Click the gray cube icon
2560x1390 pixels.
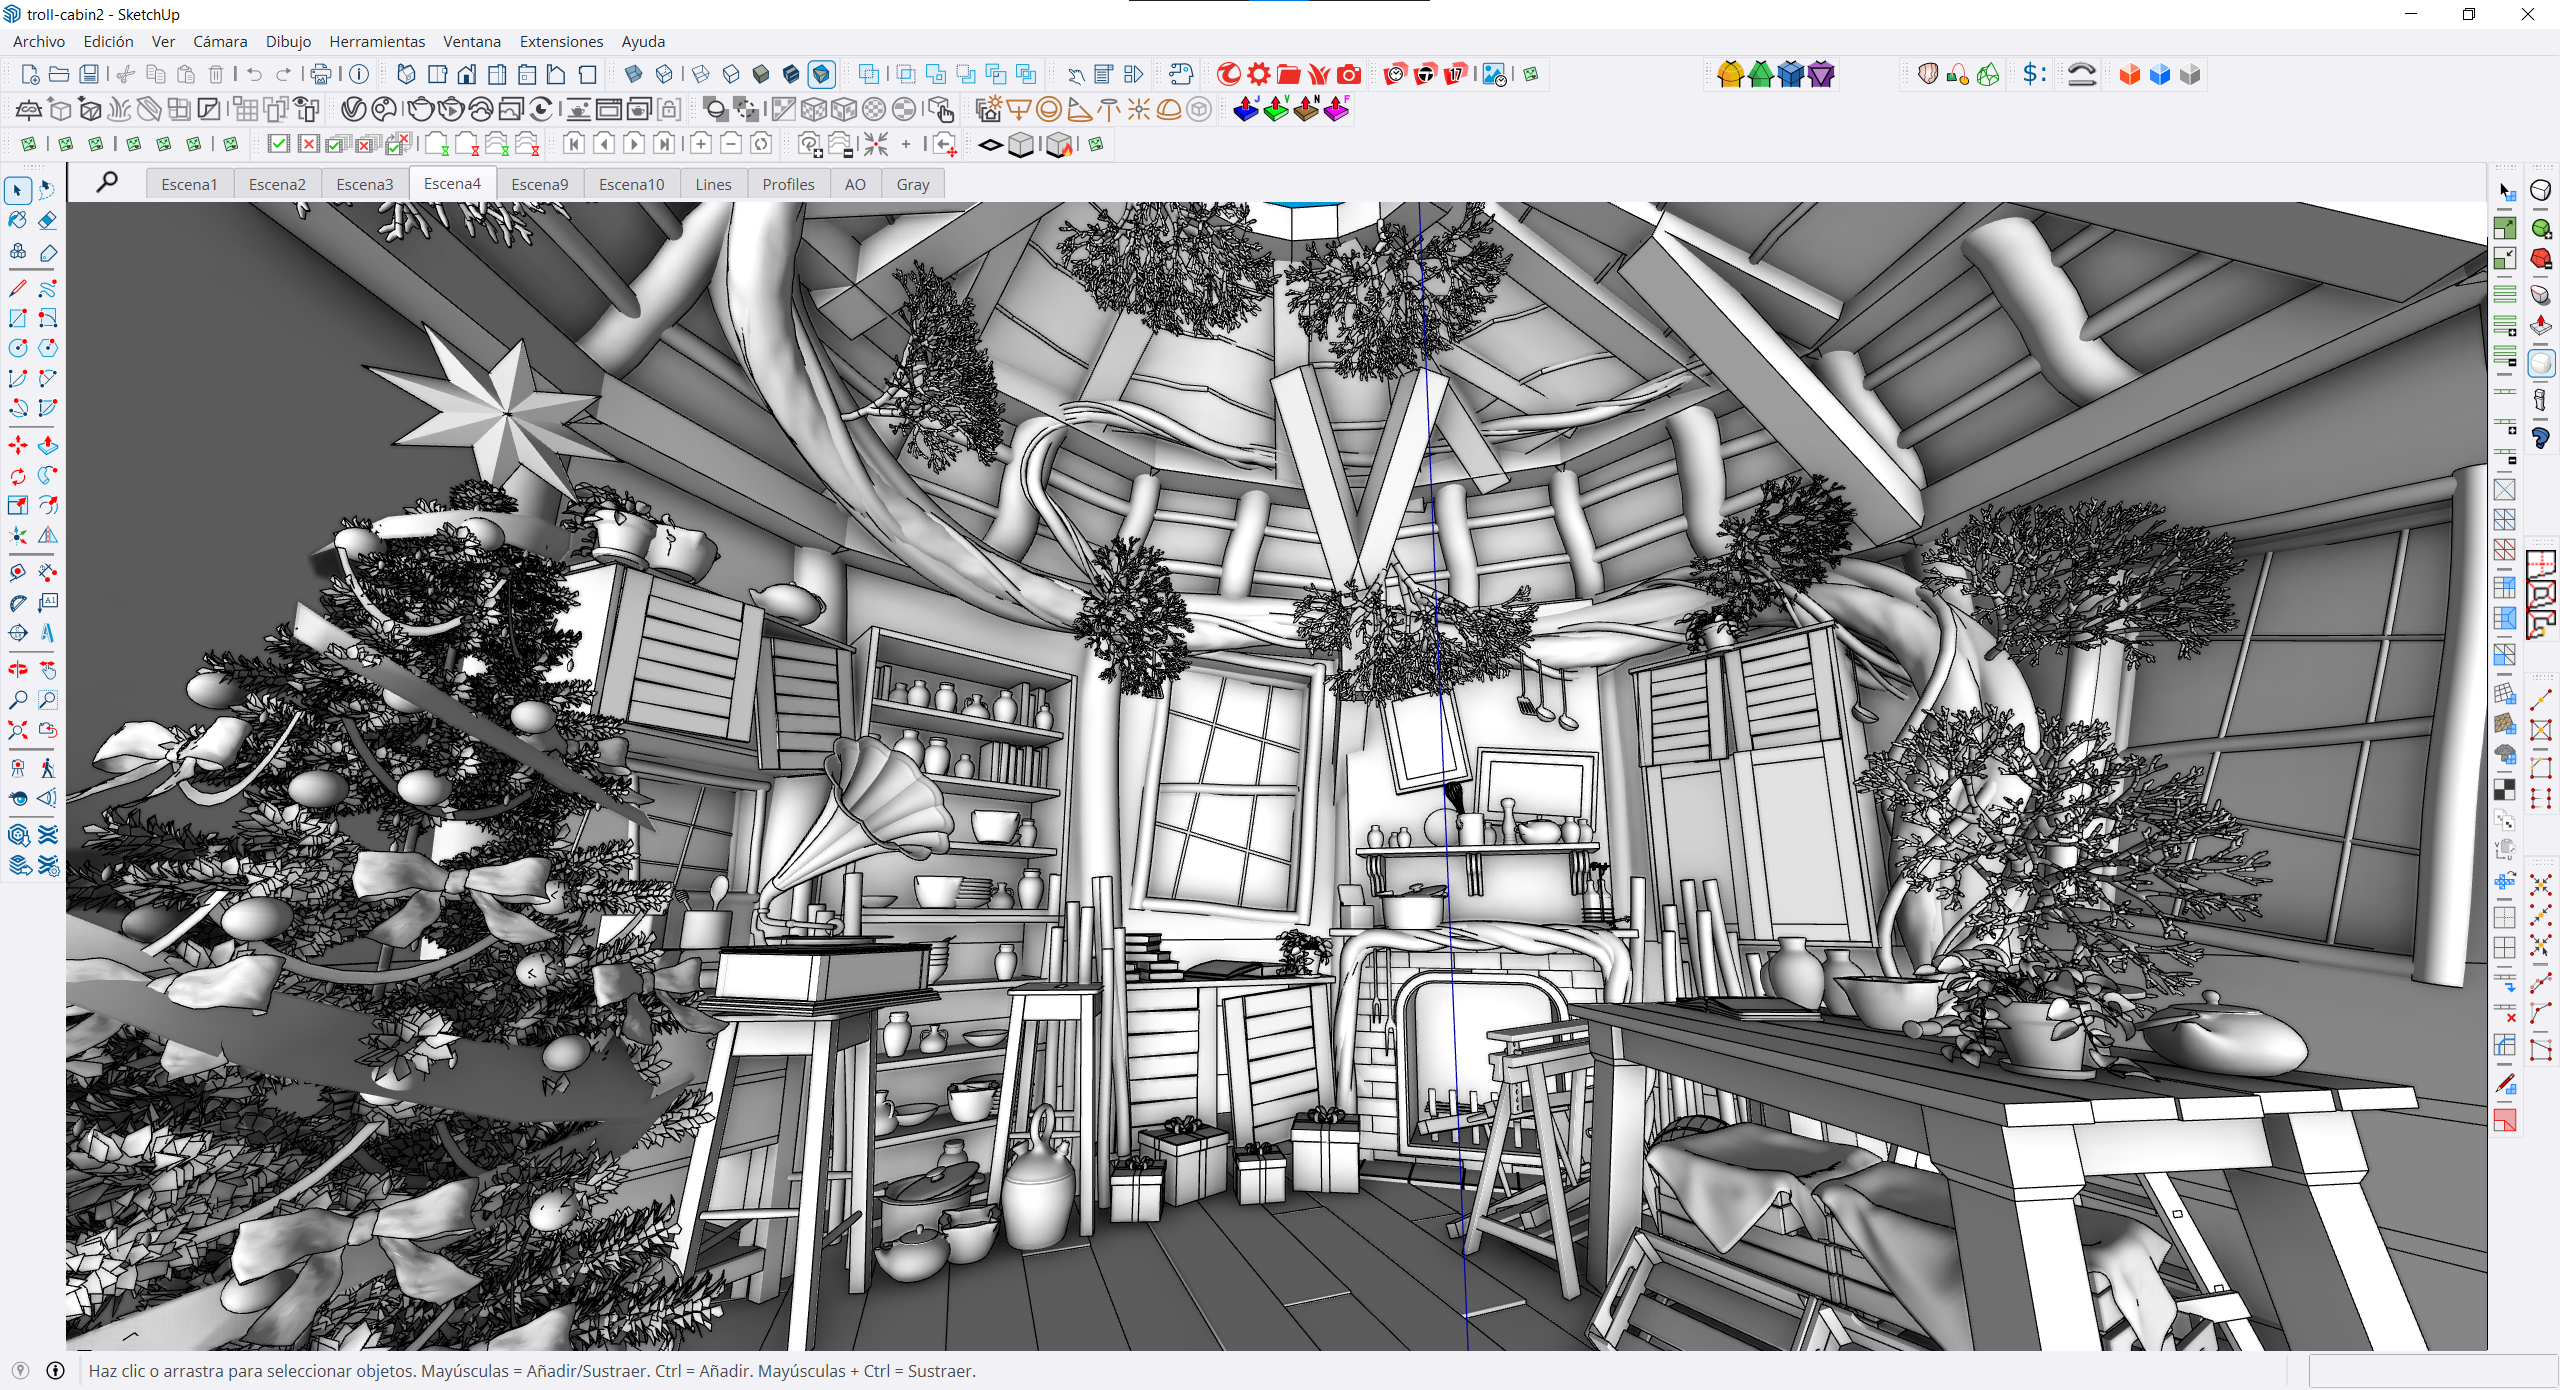coord(2189,74)
